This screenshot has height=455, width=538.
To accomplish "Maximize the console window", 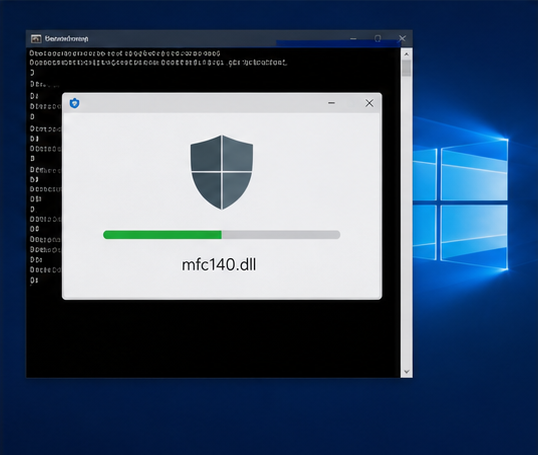I will tap(377, 38).
